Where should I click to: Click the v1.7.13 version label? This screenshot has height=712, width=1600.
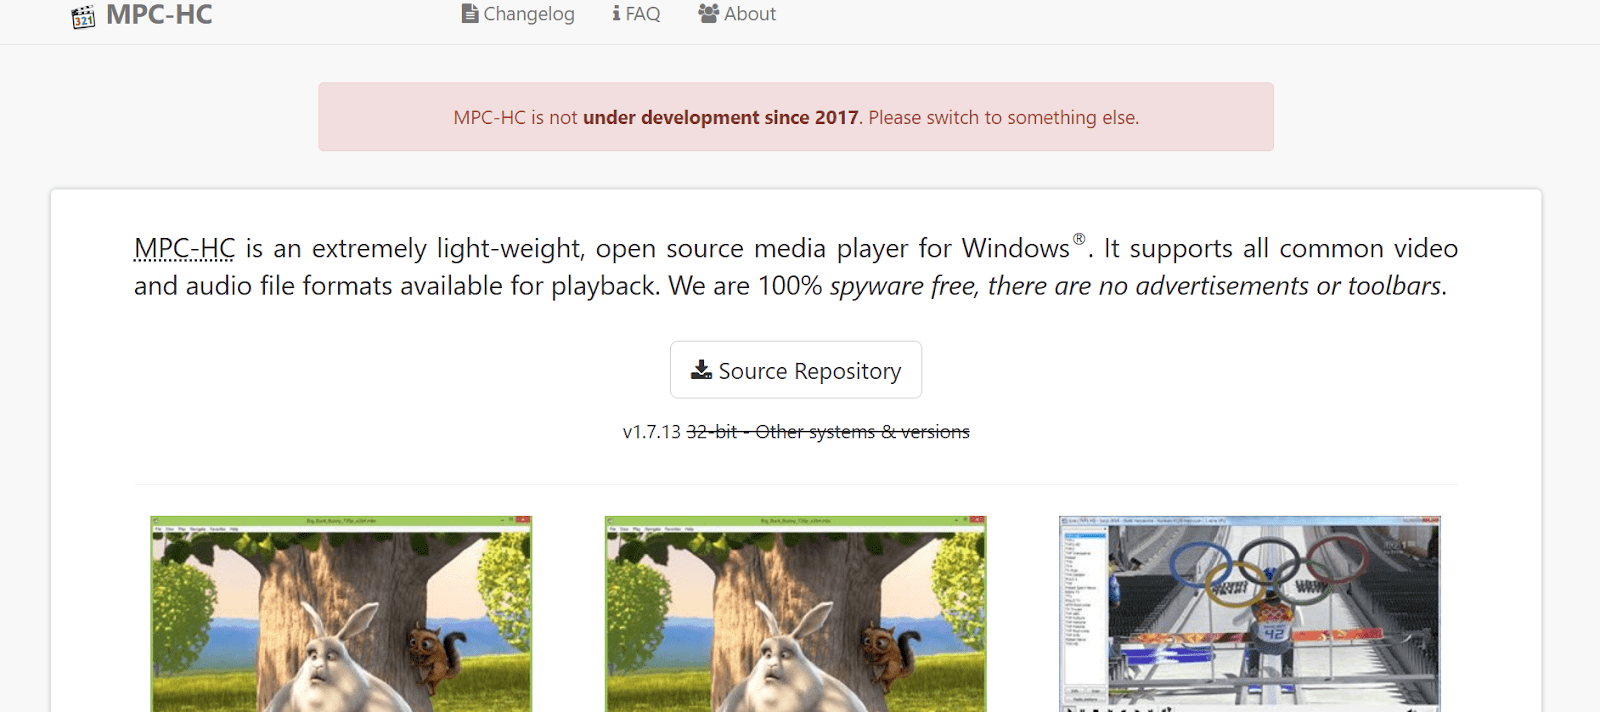tap(651, 432)
